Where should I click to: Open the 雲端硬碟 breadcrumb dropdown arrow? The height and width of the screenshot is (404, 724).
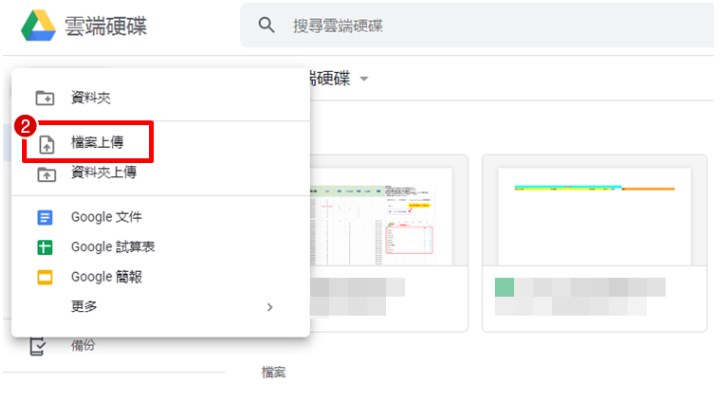364,79
